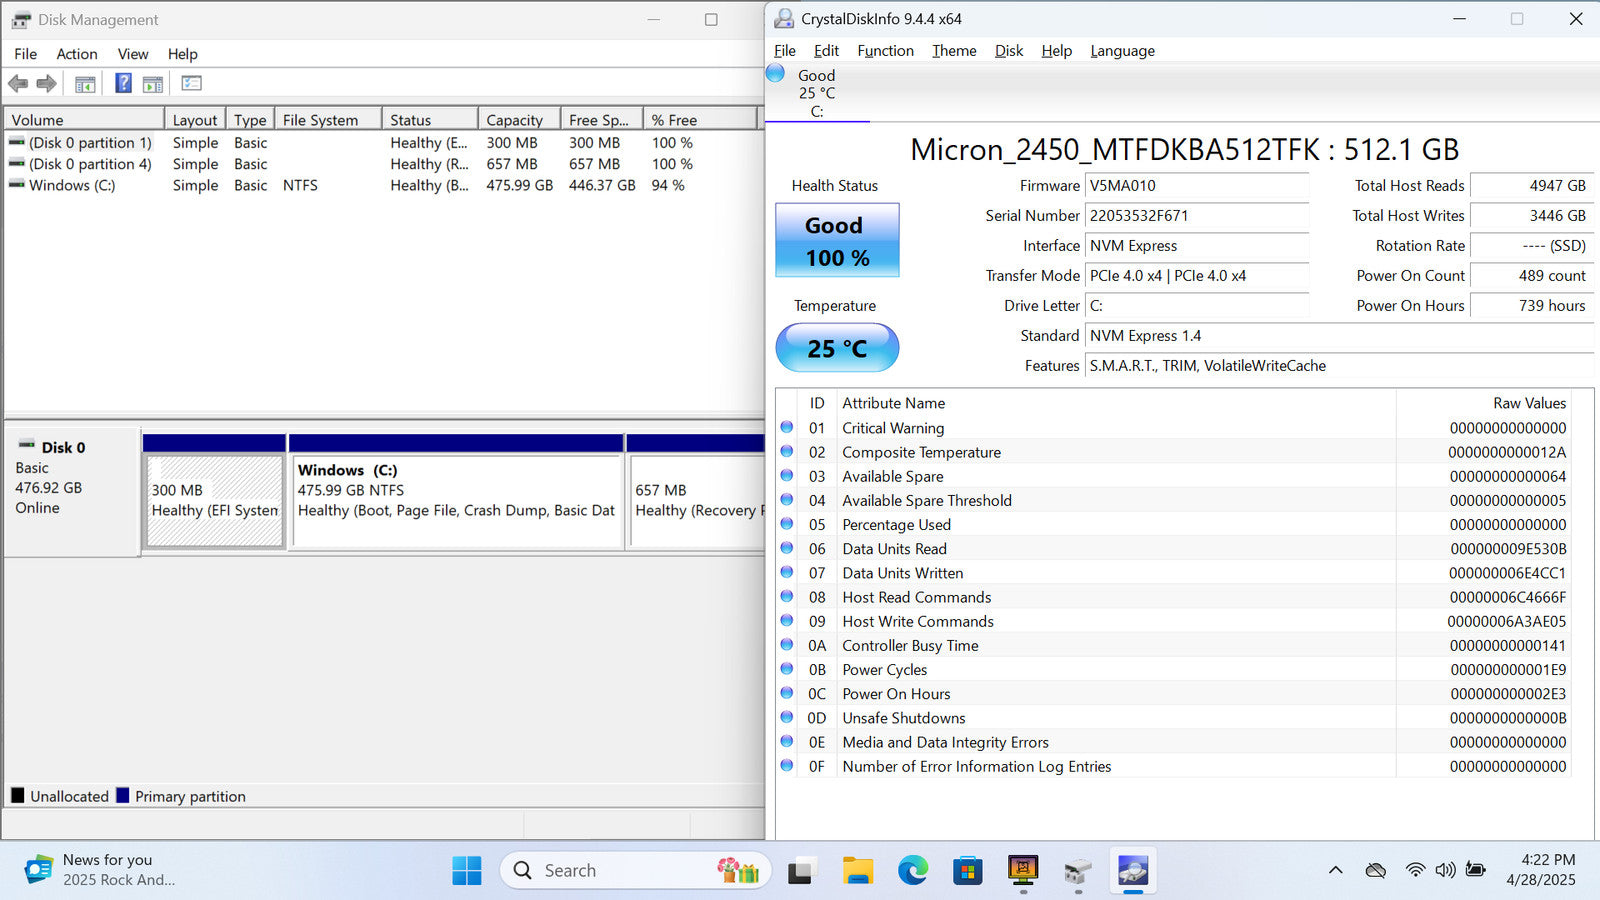
Task: Open the Action menu in Disk Management
Action: pos(77,54)
